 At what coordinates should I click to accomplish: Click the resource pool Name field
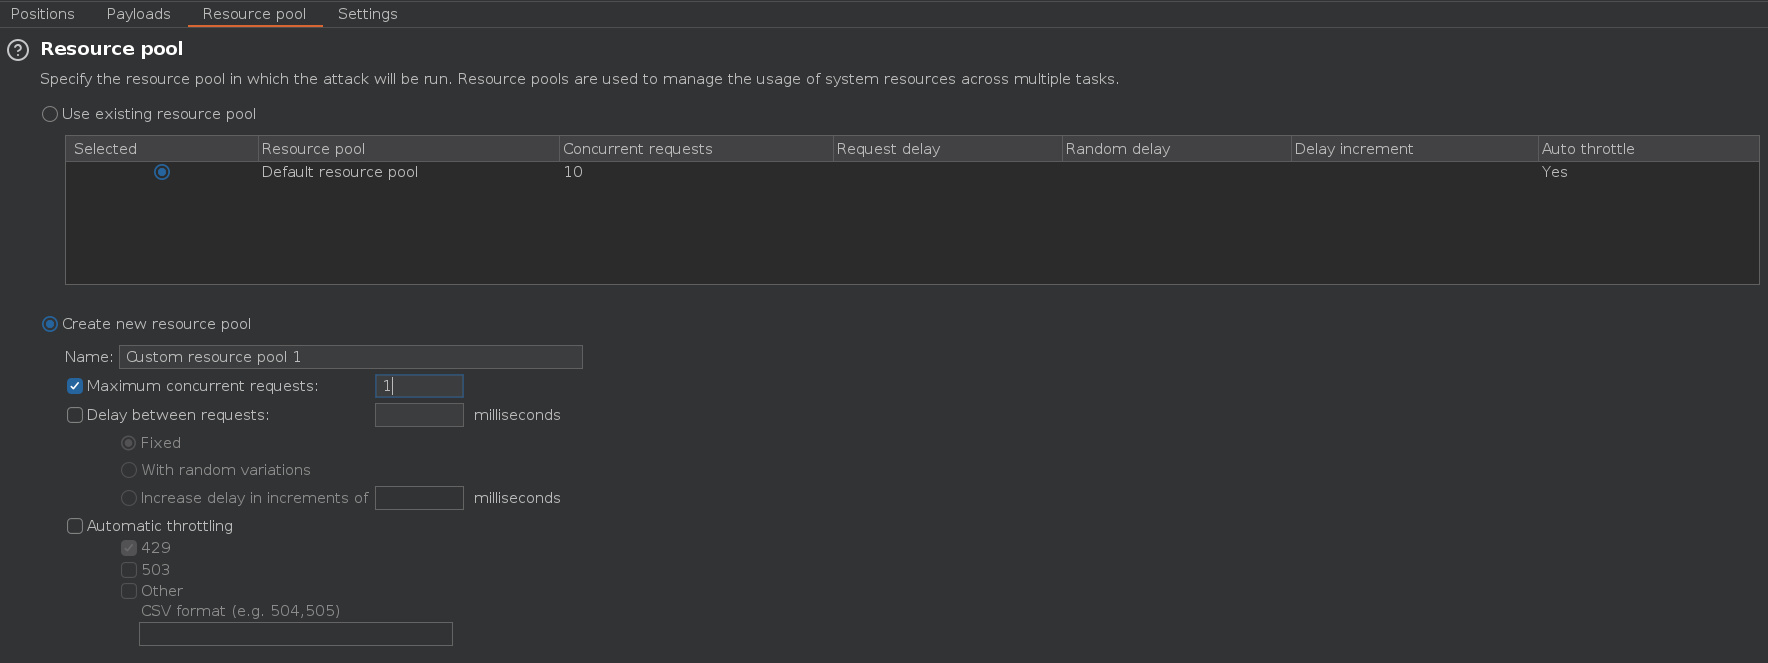350,357
